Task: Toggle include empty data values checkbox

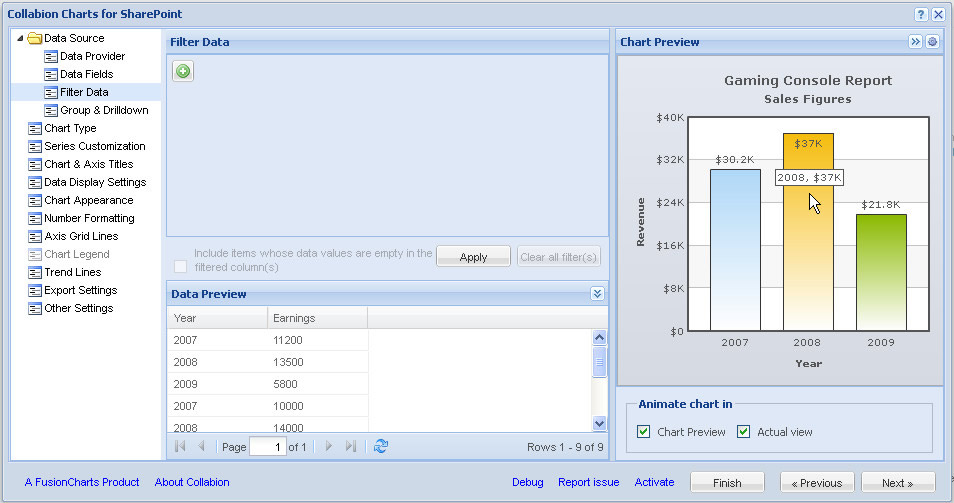Action: tap(180, 266)
